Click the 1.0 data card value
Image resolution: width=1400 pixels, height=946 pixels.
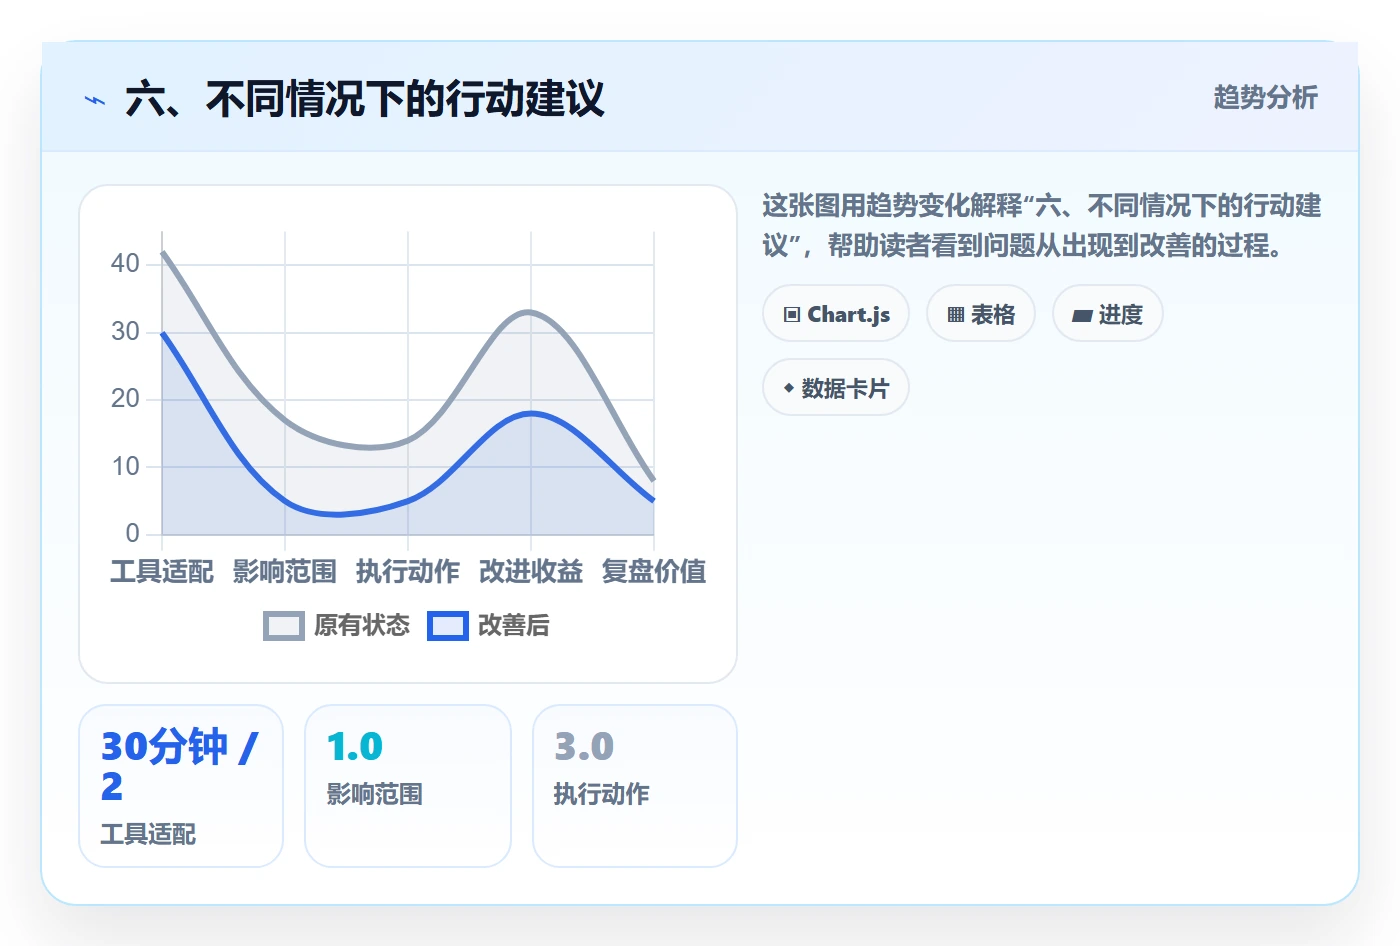[355, 747]
